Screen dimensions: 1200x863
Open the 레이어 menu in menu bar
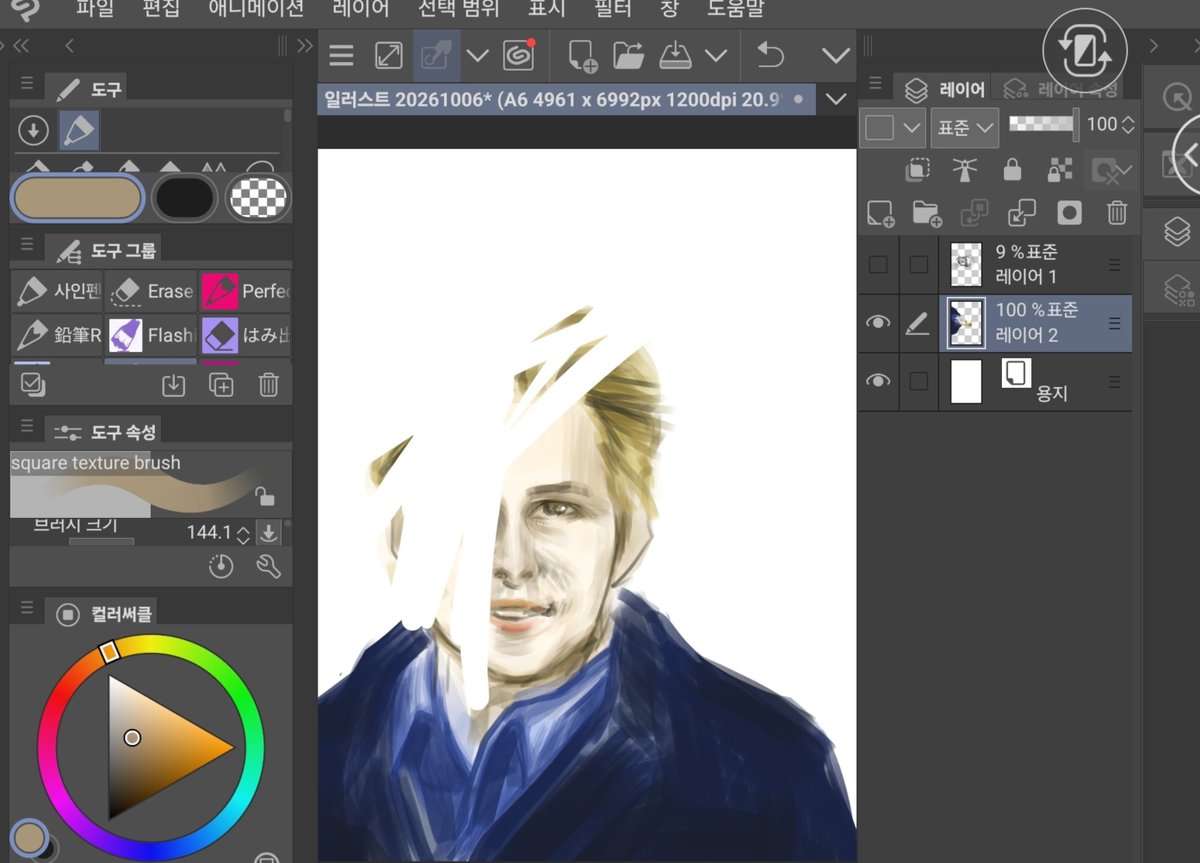point(361,9)
